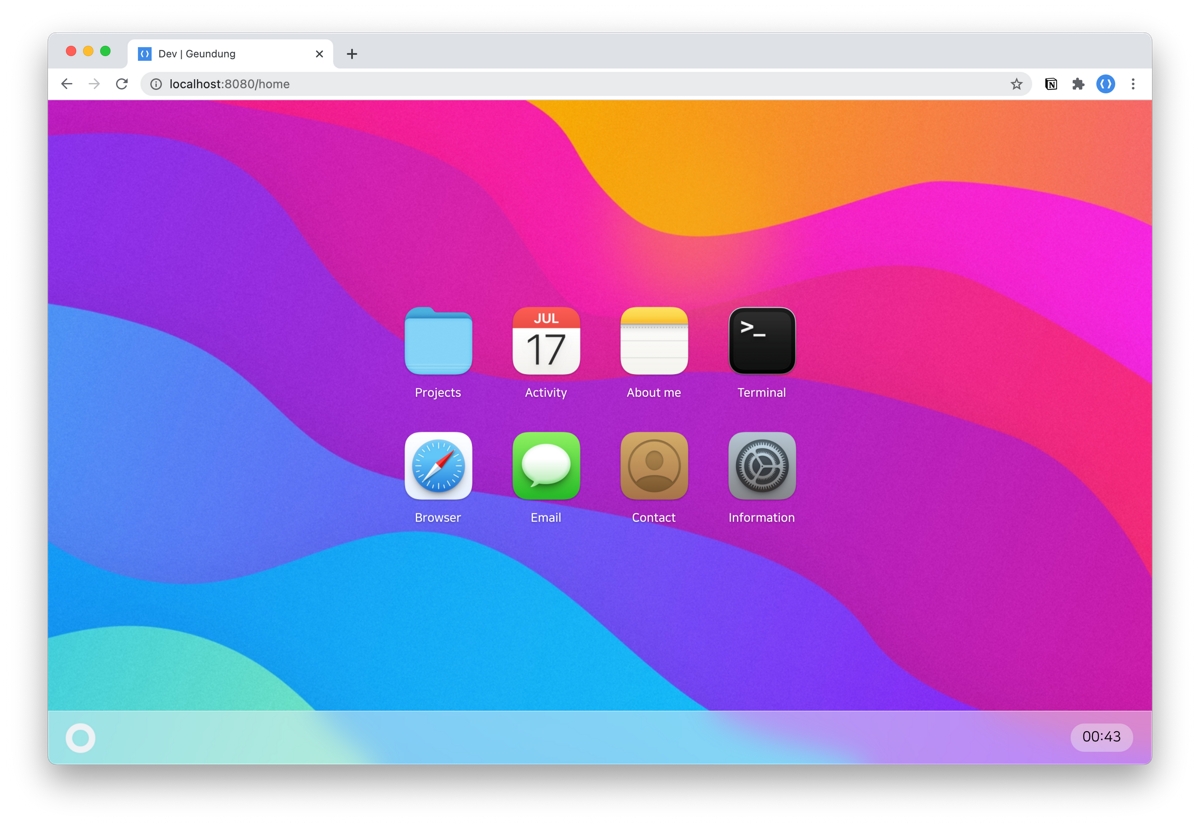Click the browser back arrow
Screen dimensions: 1200x828
point(67,84)
